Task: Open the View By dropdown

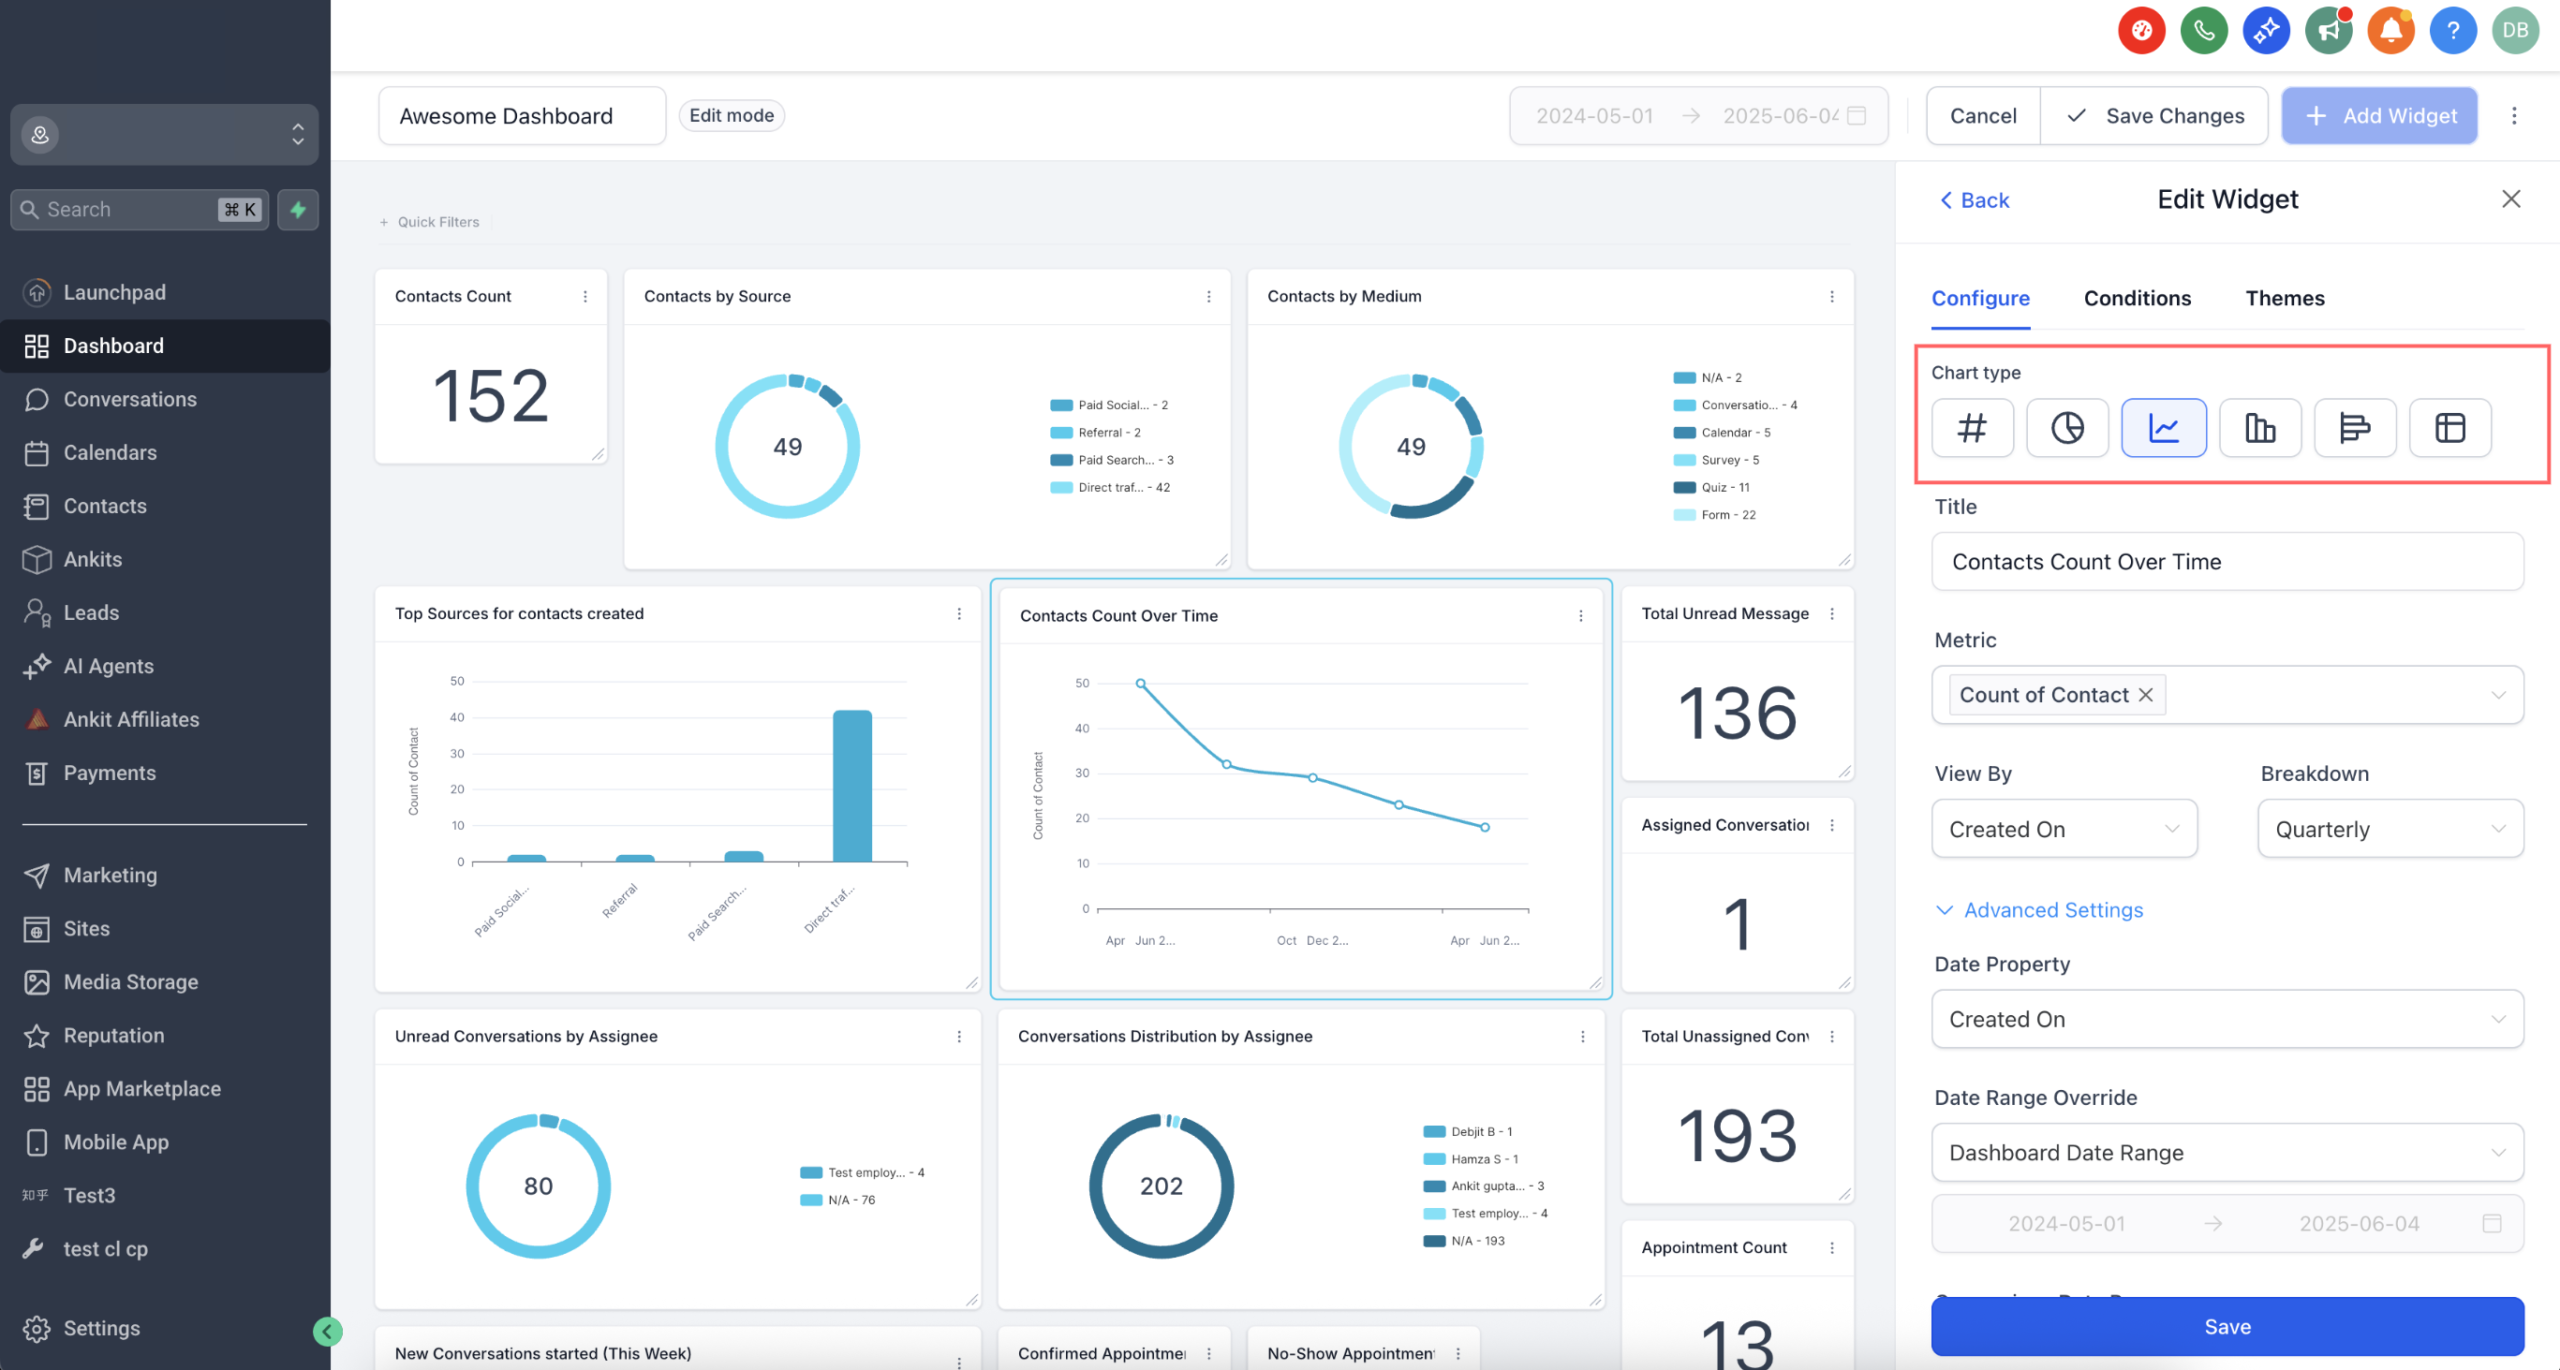Action: pyautogui.click(x=2063, y=828)
